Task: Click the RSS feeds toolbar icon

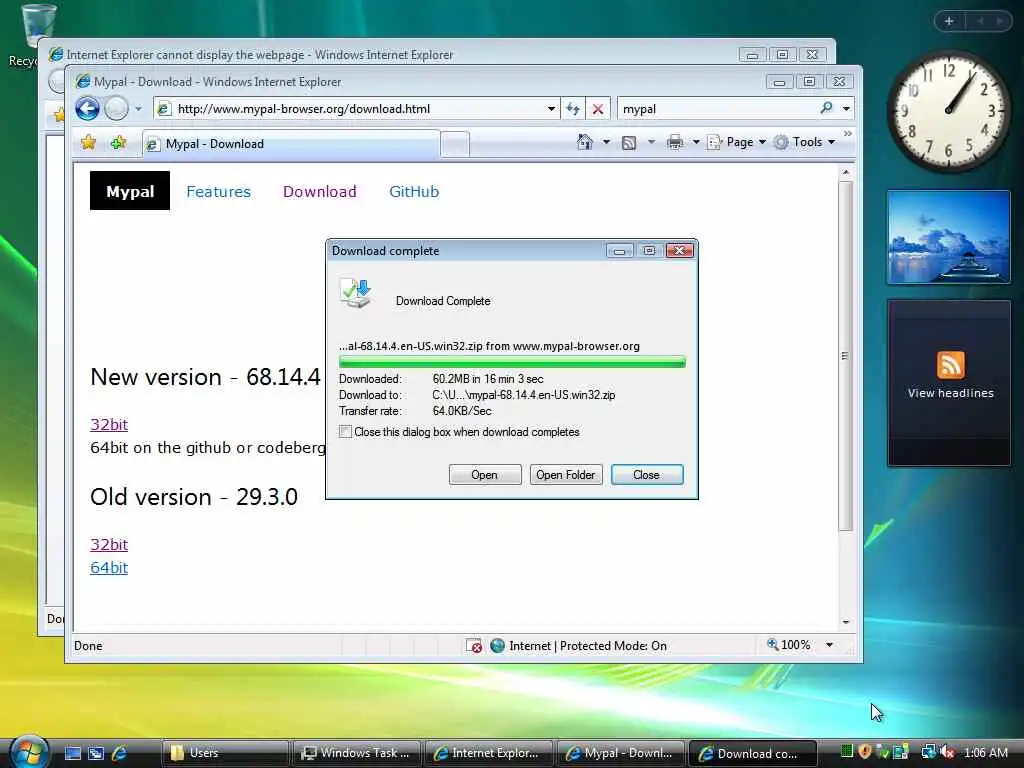Action: pyautogui.click(x=629, y=142)
